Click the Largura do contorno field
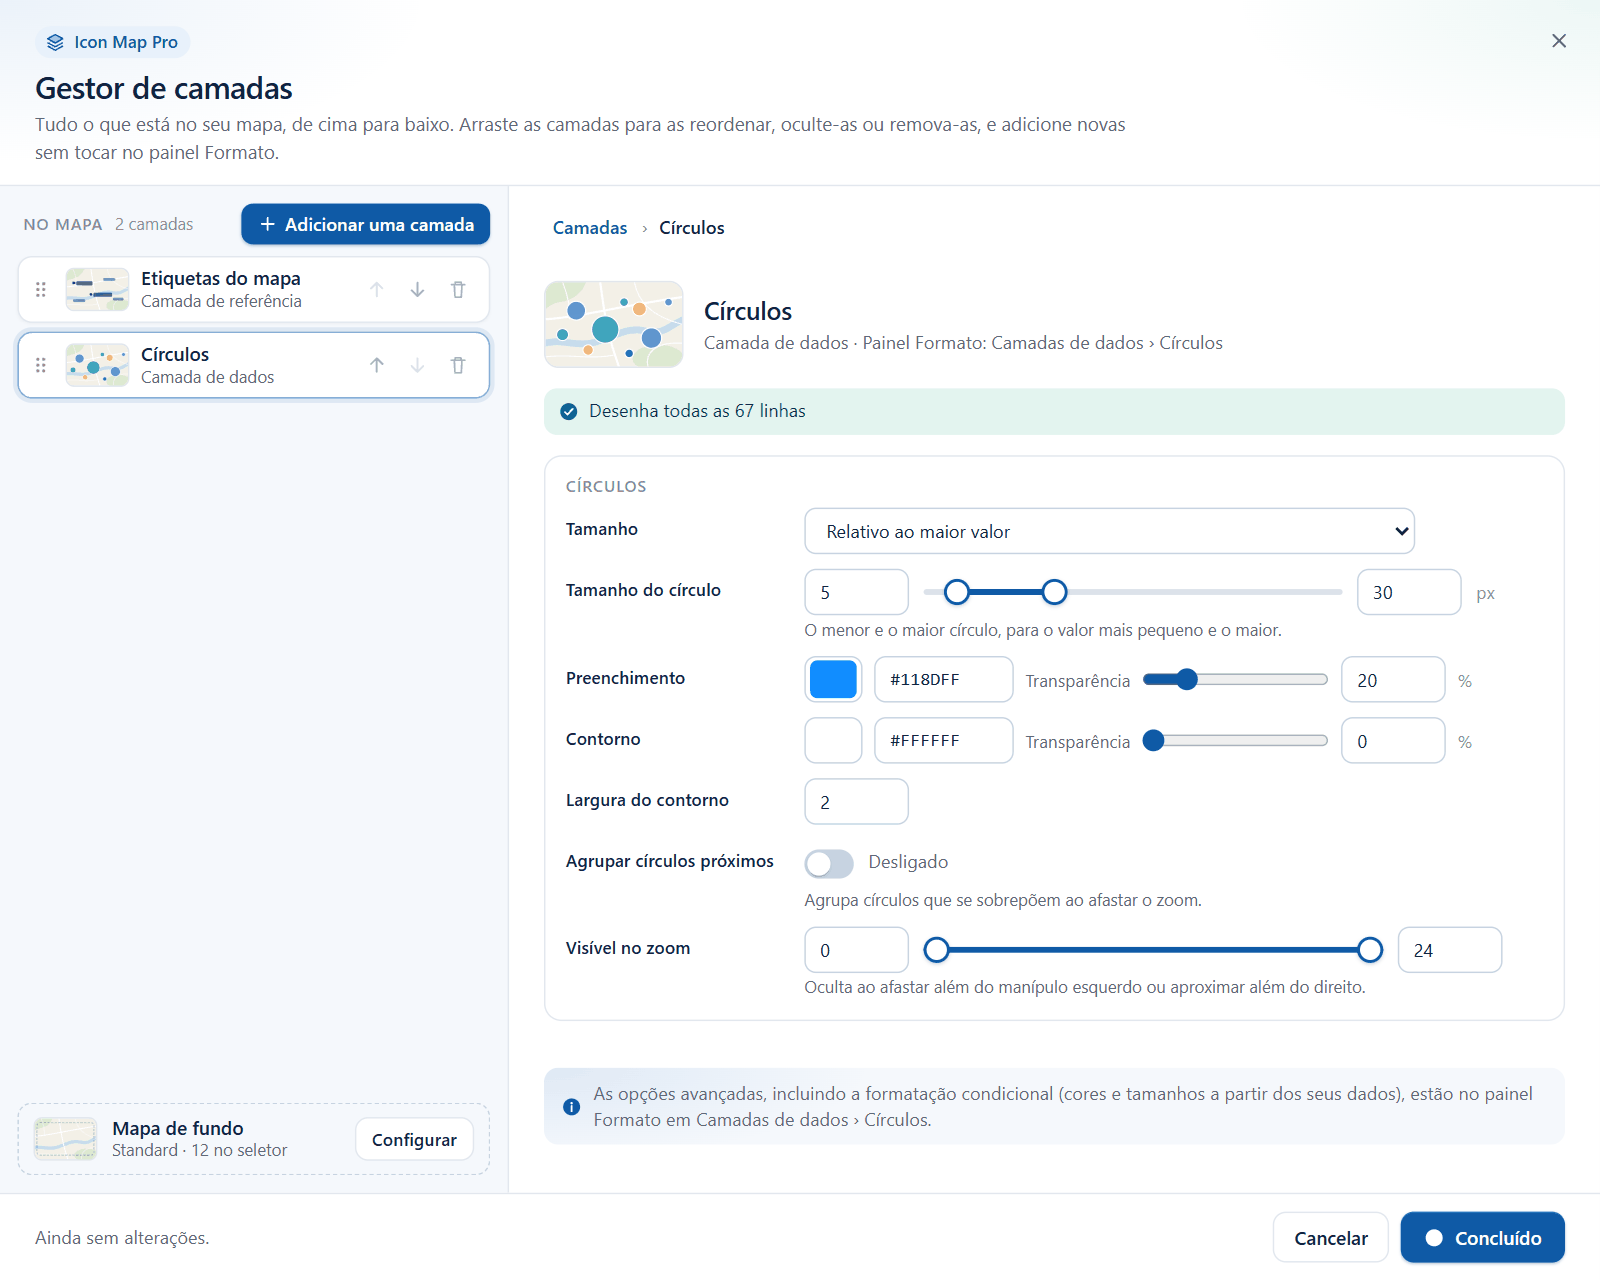Viewport: 1600px width, 1280px height. pyautogui.click(x=856, y=802)
